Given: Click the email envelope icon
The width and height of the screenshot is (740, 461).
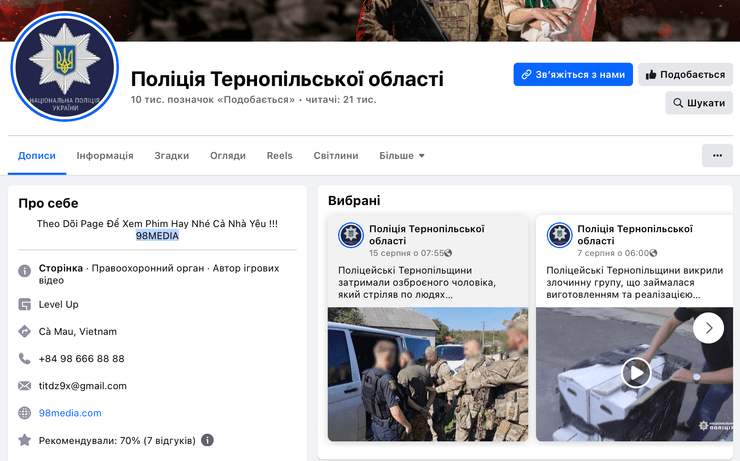Looking at the screenshot, I should (25, 386).
